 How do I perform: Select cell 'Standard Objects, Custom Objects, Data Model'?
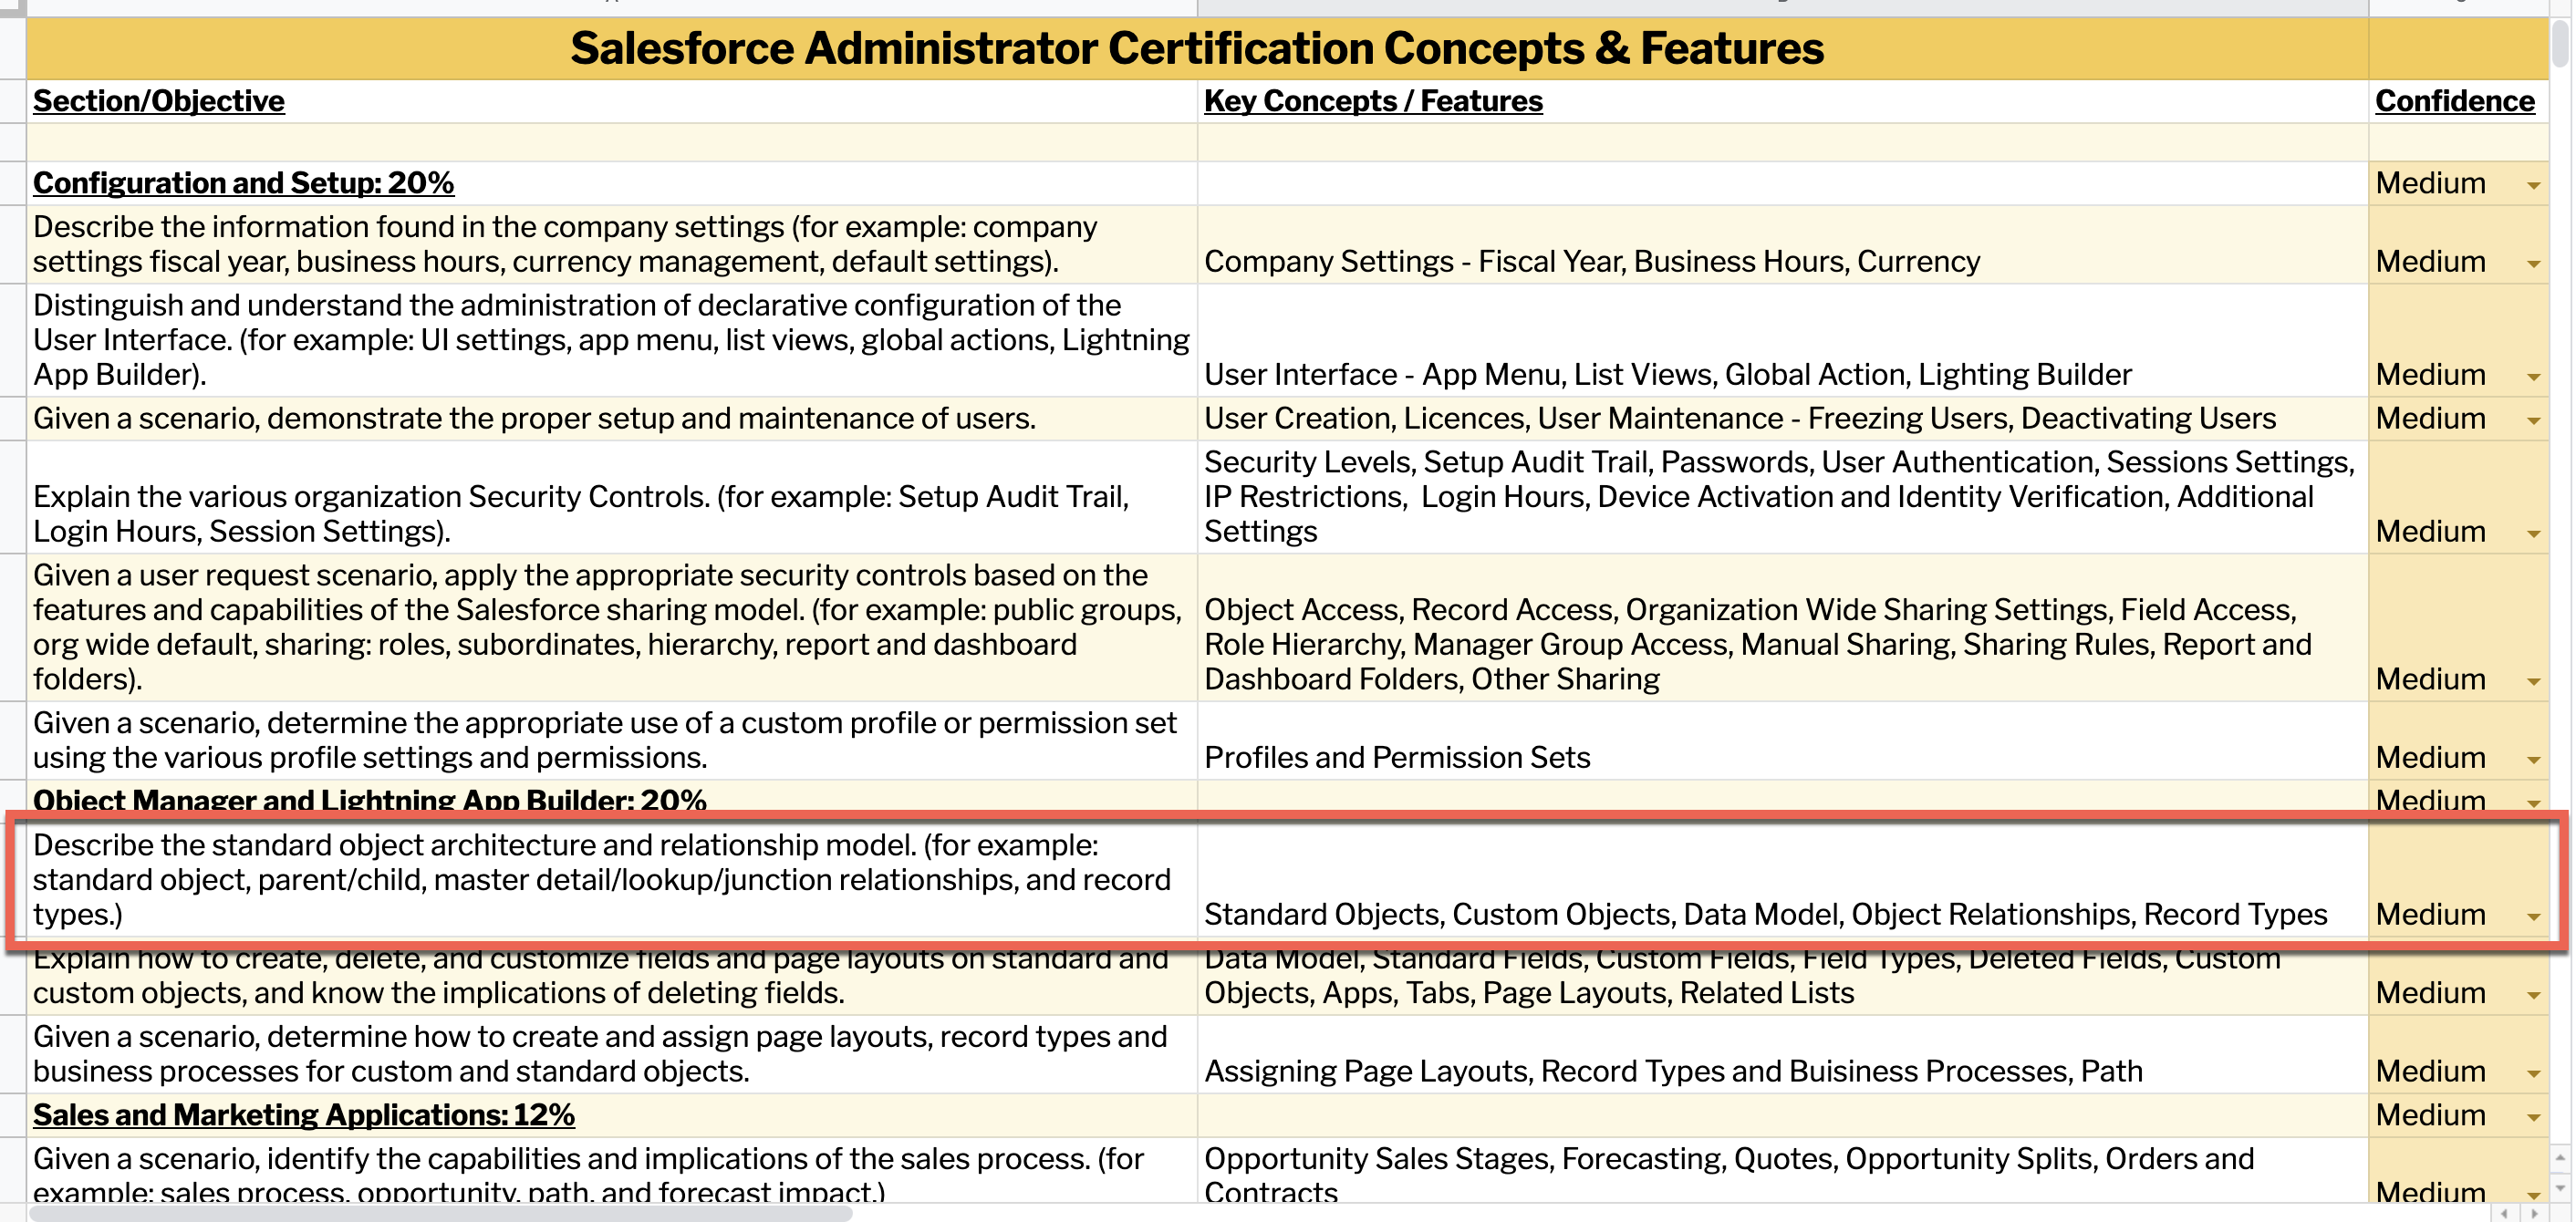[1783, 880]
